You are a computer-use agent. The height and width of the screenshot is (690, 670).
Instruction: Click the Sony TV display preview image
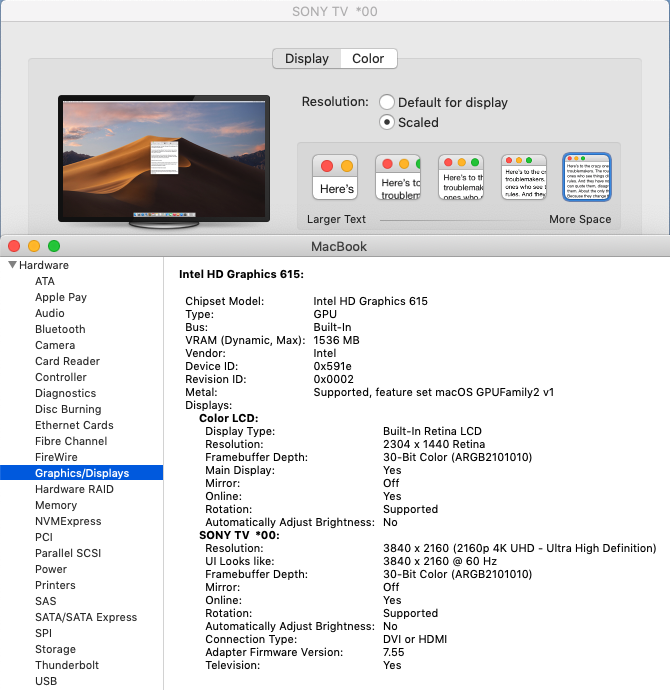(x=164, y=161)
